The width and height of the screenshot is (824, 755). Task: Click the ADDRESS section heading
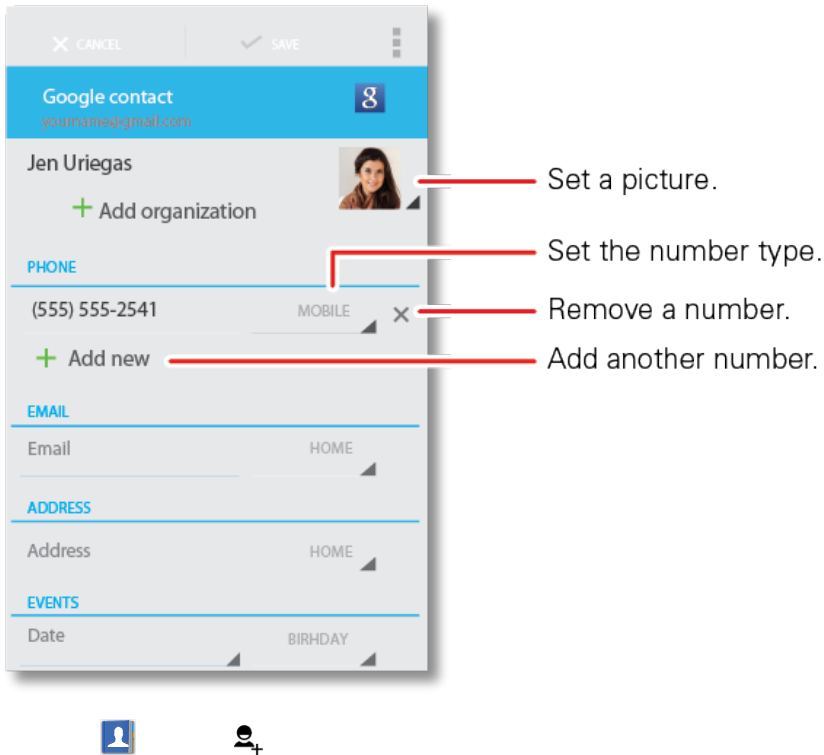[59, 508]
